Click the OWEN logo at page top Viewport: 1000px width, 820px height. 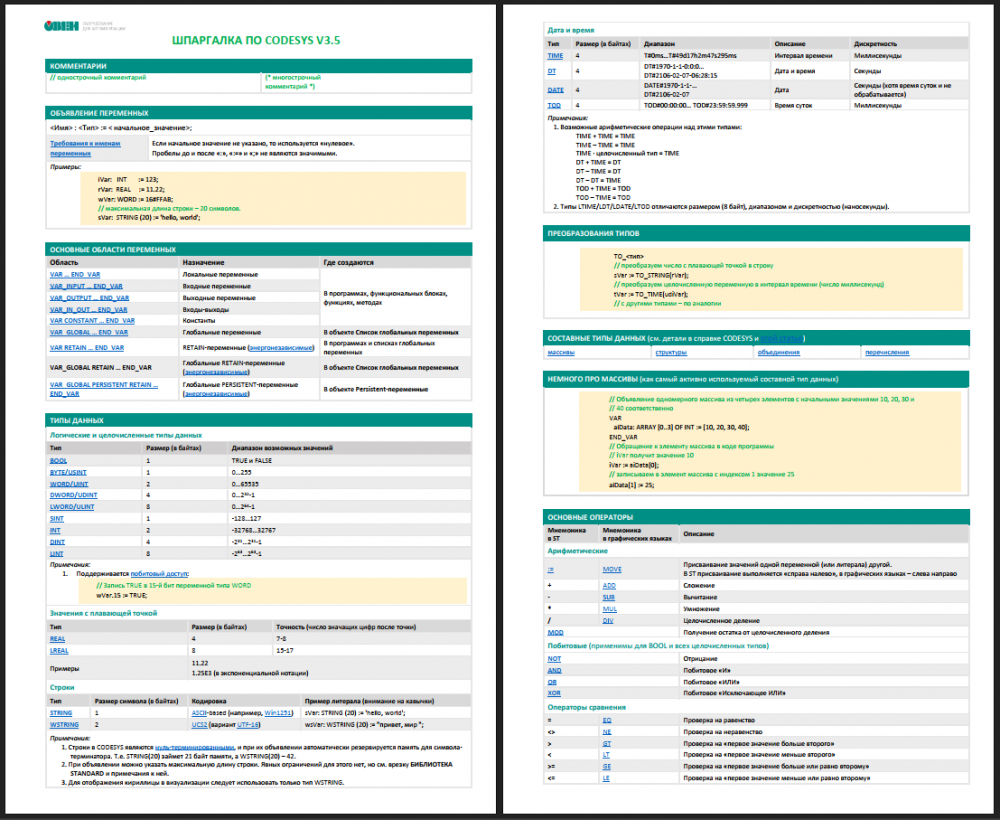[x=61, y=26]
